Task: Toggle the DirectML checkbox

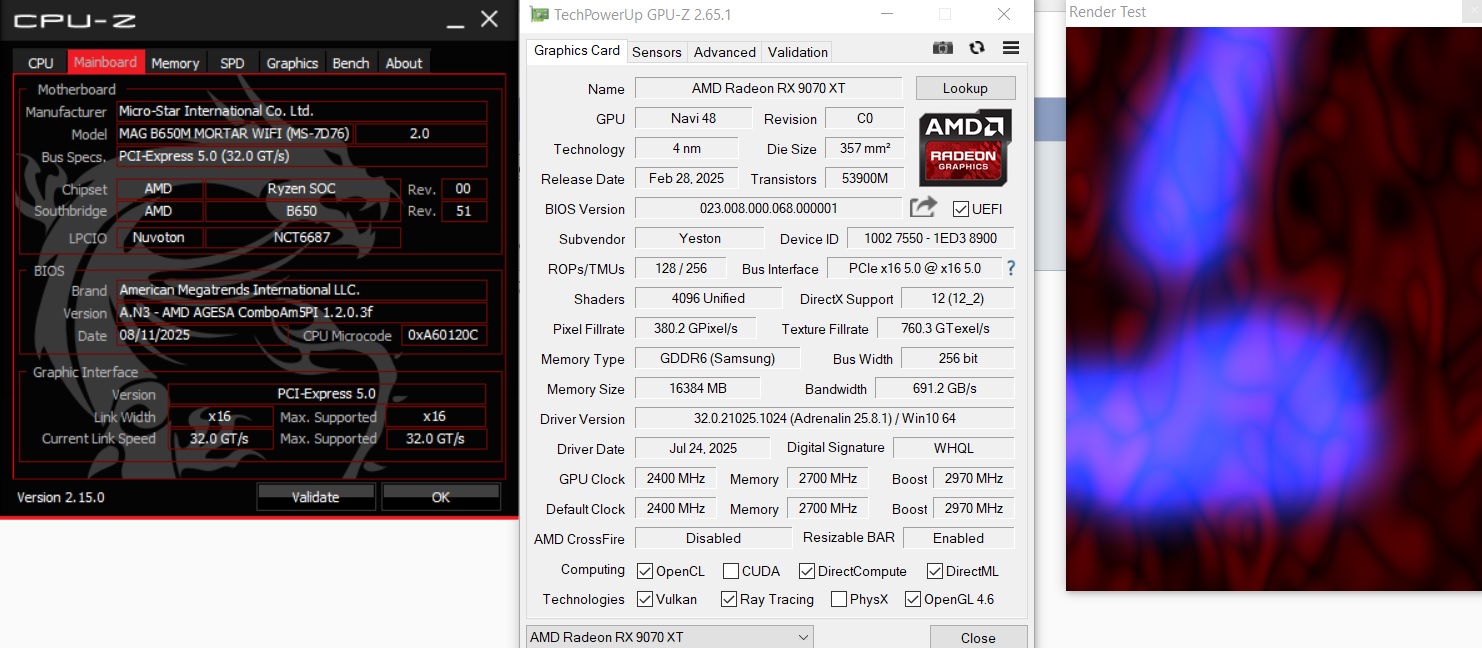Action: click(935, 571)
